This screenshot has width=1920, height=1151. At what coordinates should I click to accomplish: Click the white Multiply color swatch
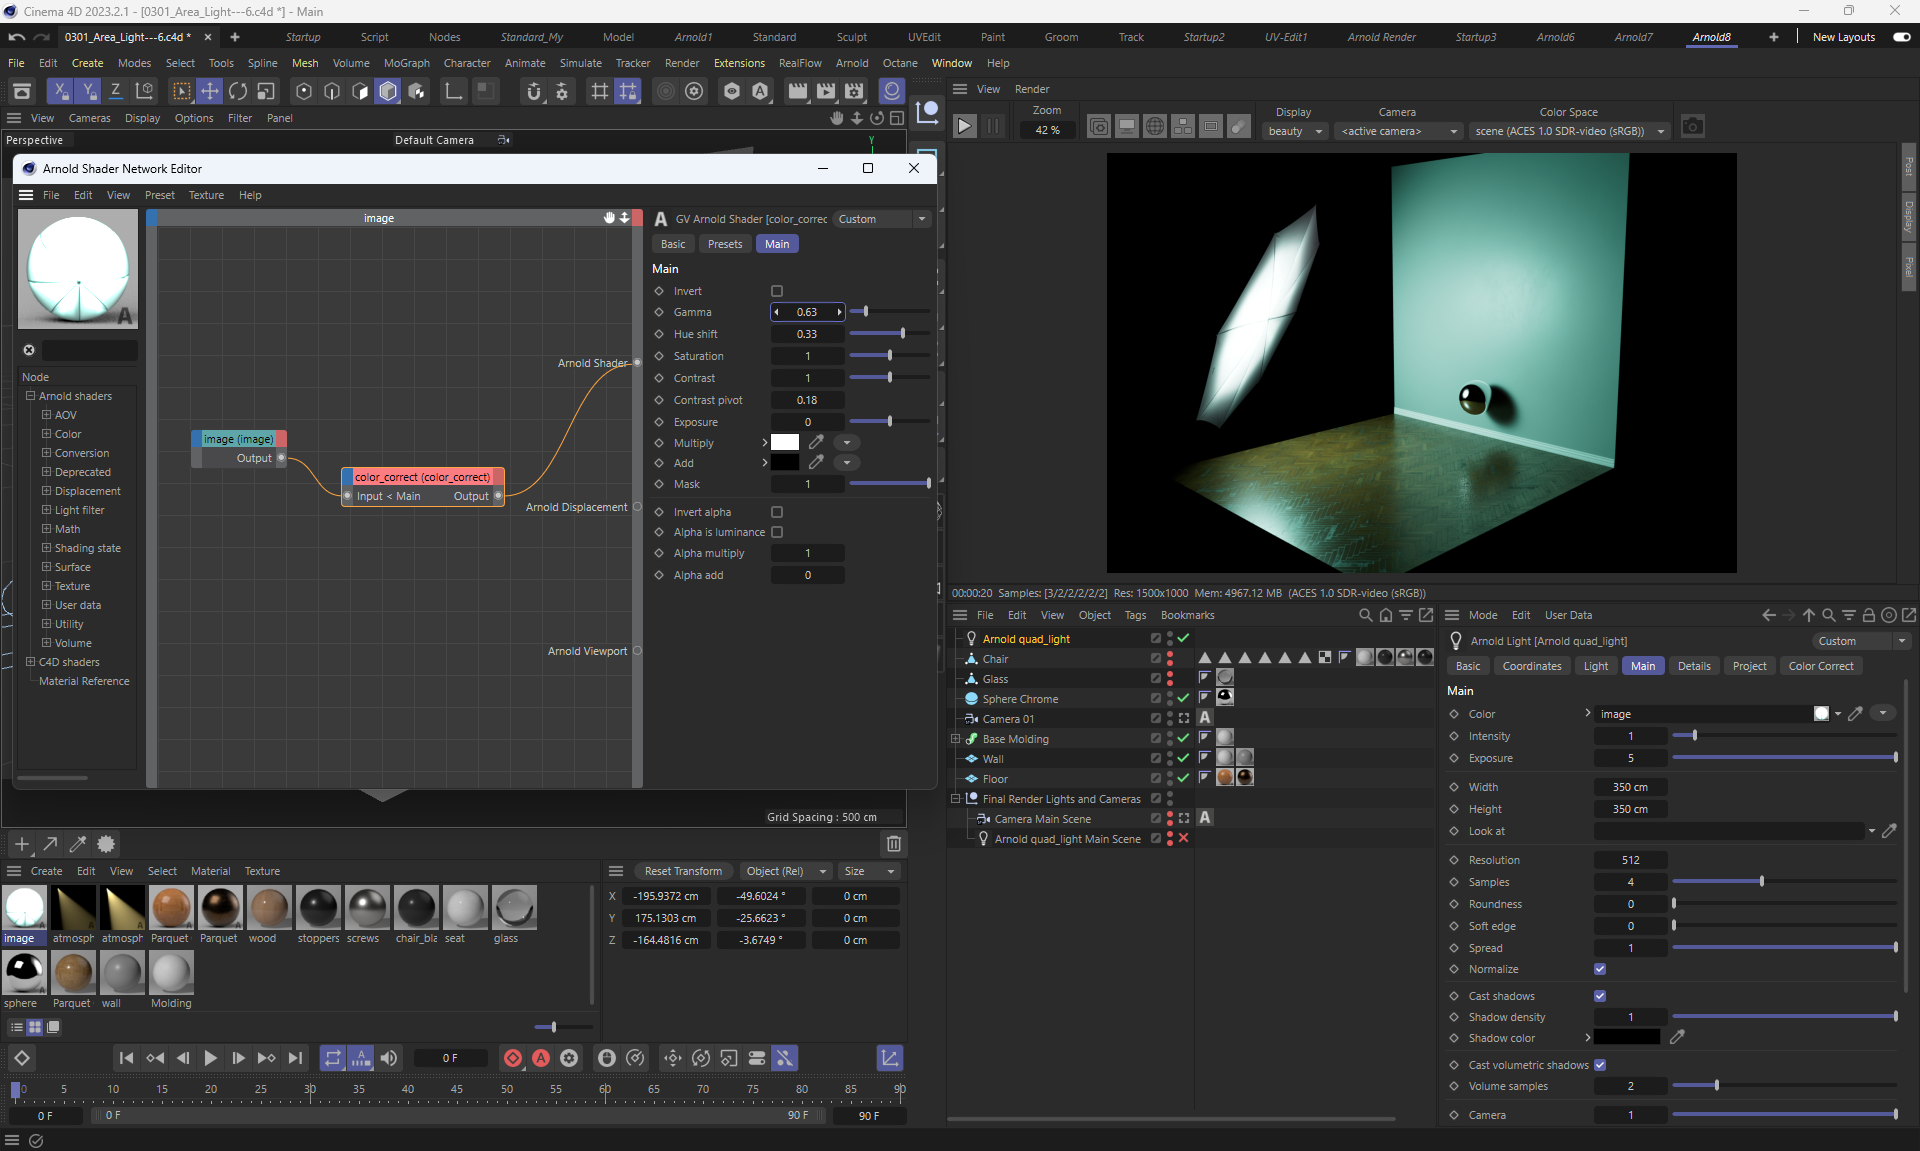(x=785, y=442)
